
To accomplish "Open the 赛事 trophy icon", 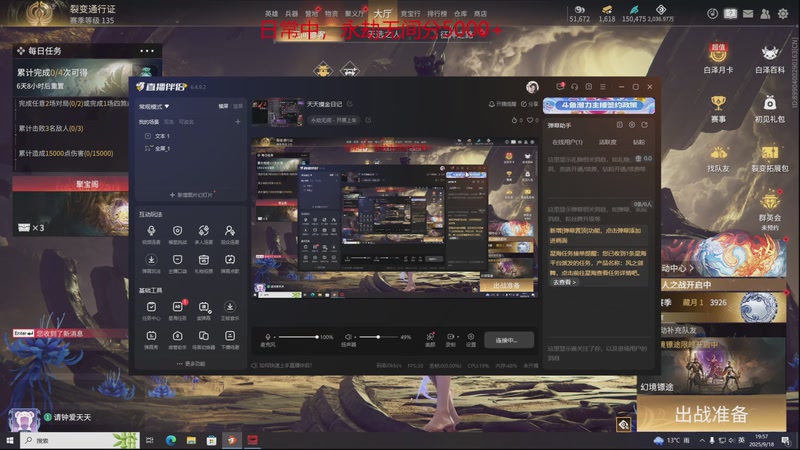I will tap(718, 104).
